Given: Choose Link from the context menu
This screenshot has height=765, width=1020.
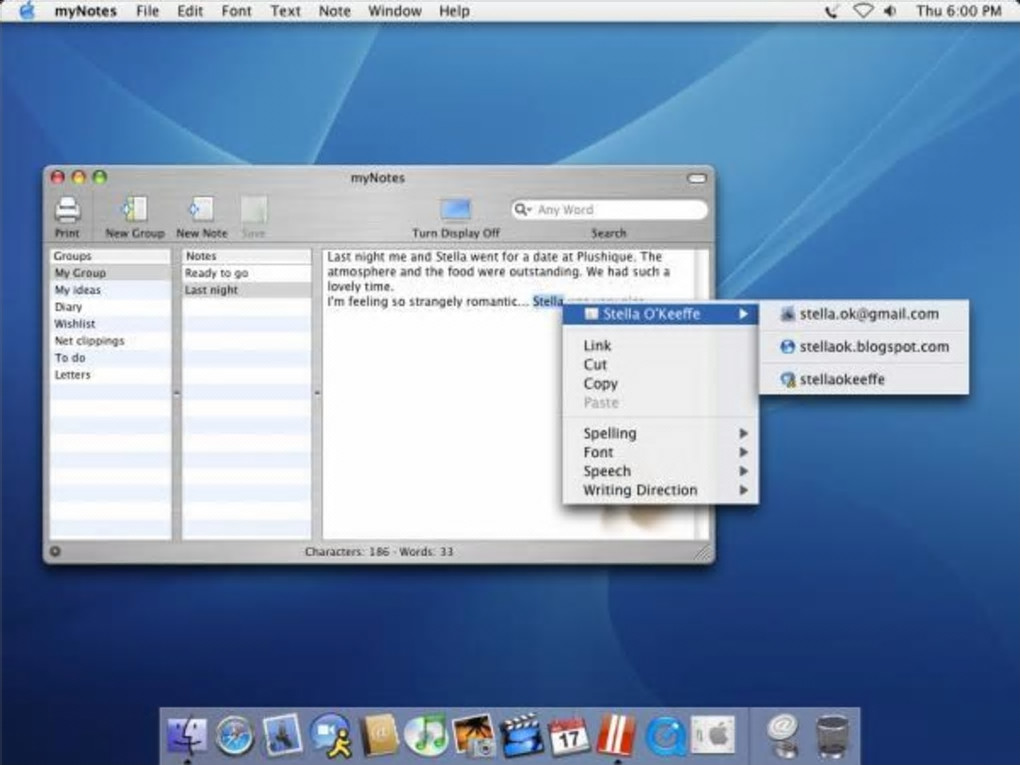Looking at the screenshot, I should [597, 345].
